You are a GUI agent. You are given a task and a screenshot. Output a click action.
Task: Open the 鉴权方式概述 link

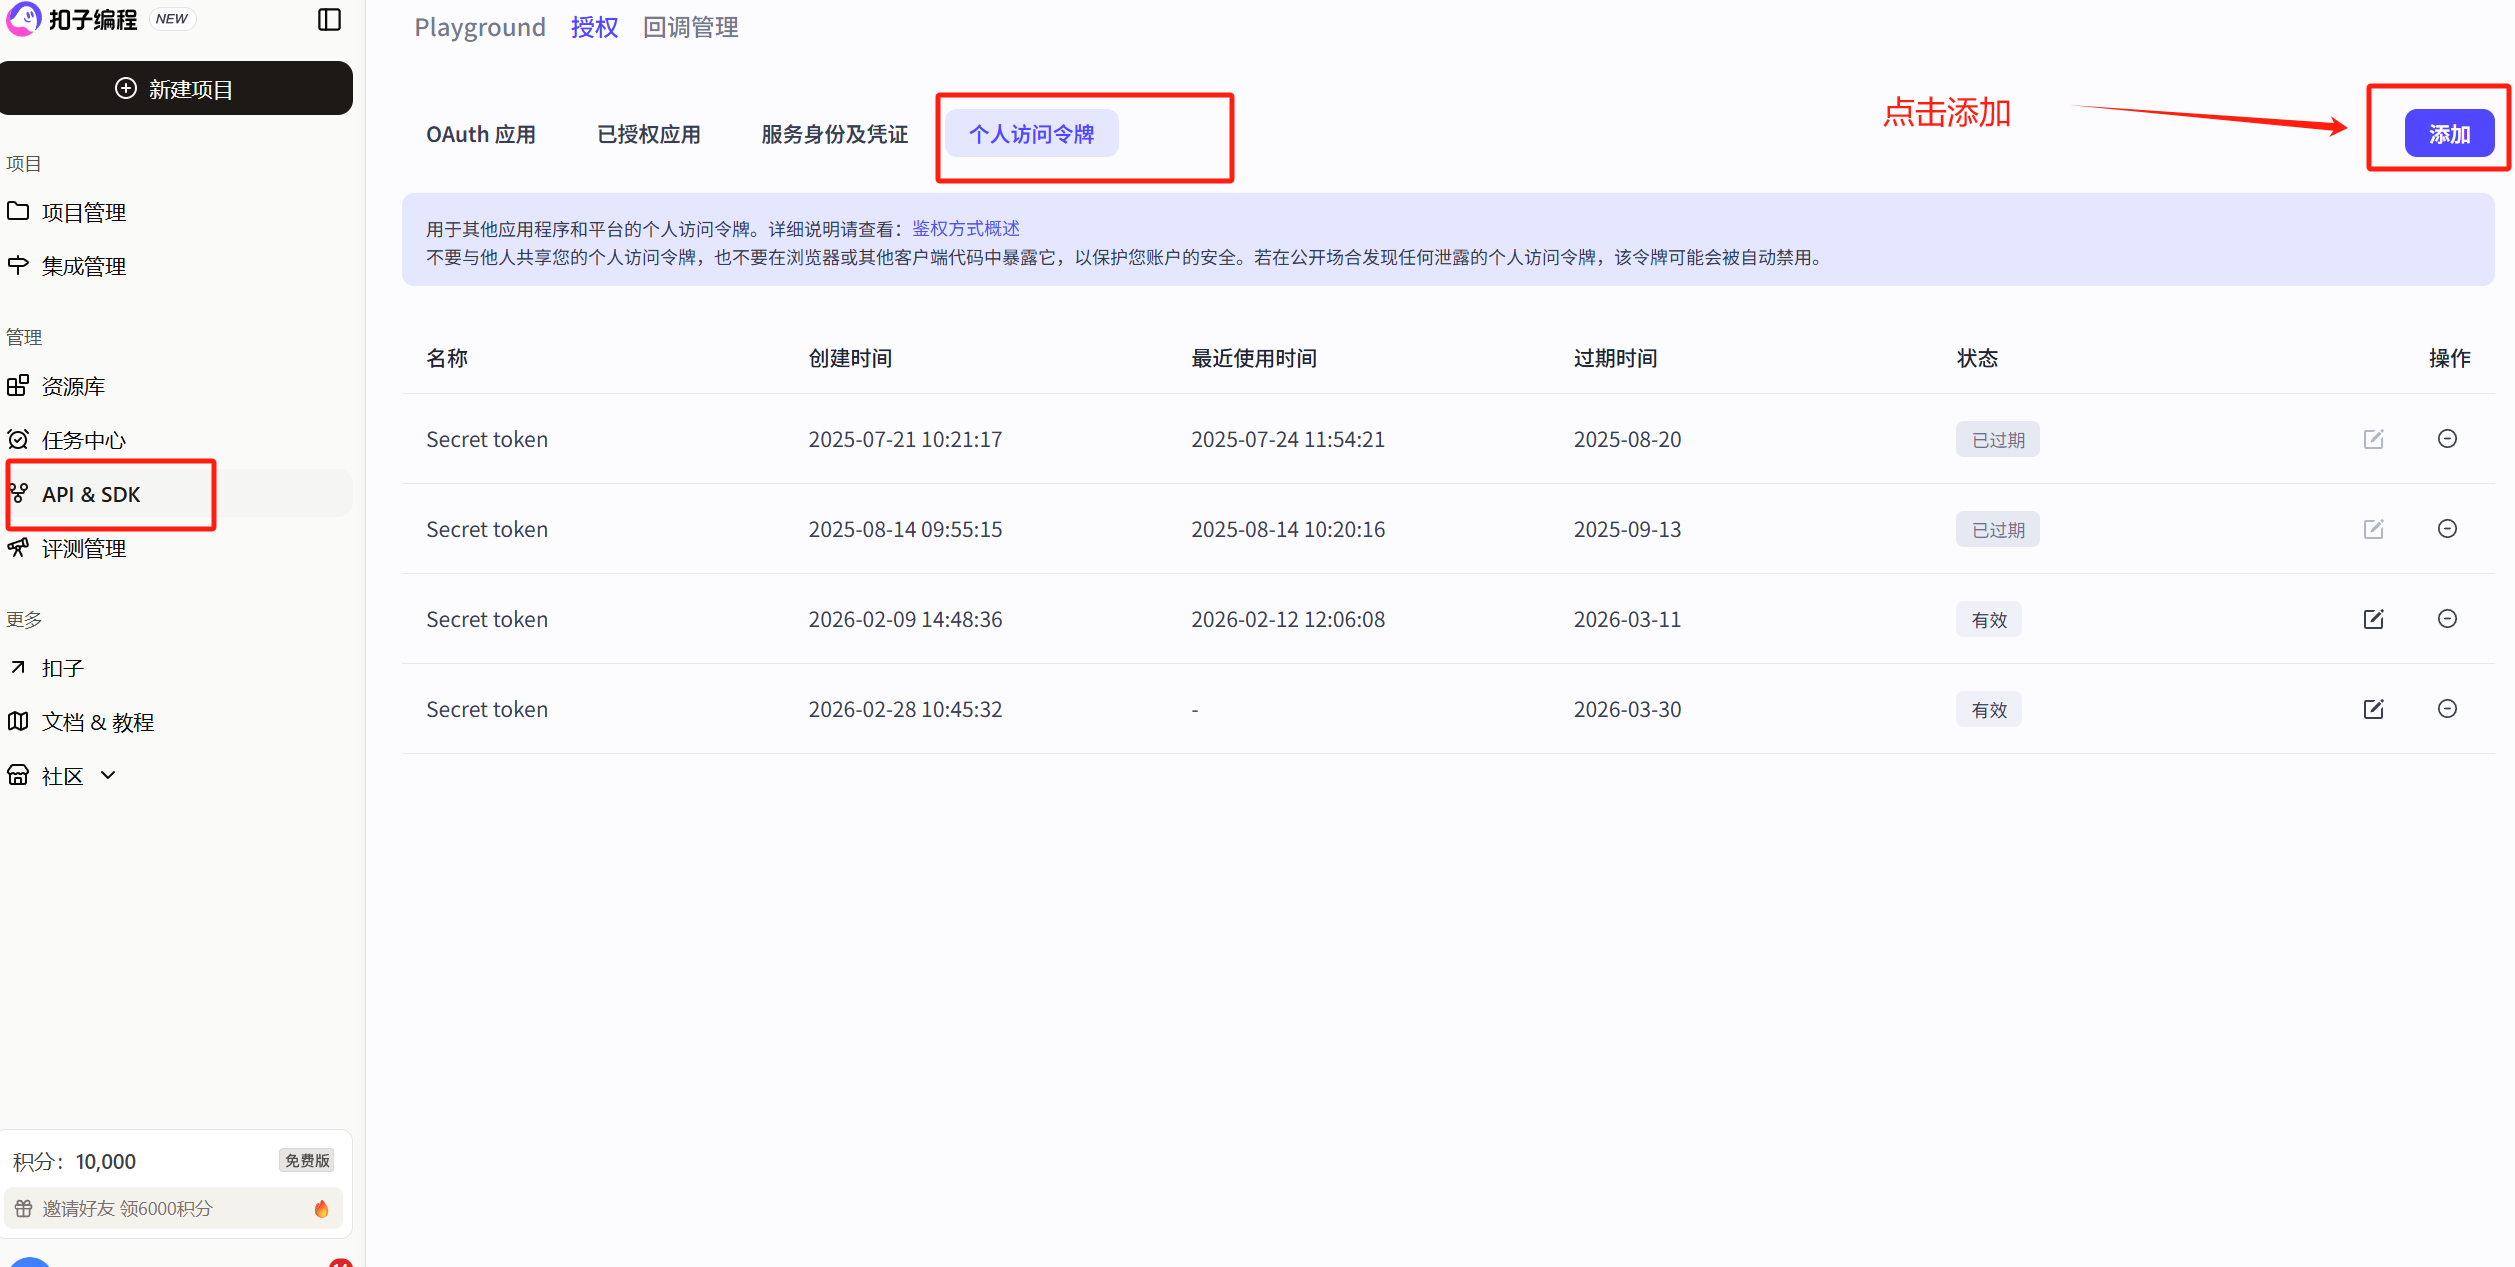point(965,229)
